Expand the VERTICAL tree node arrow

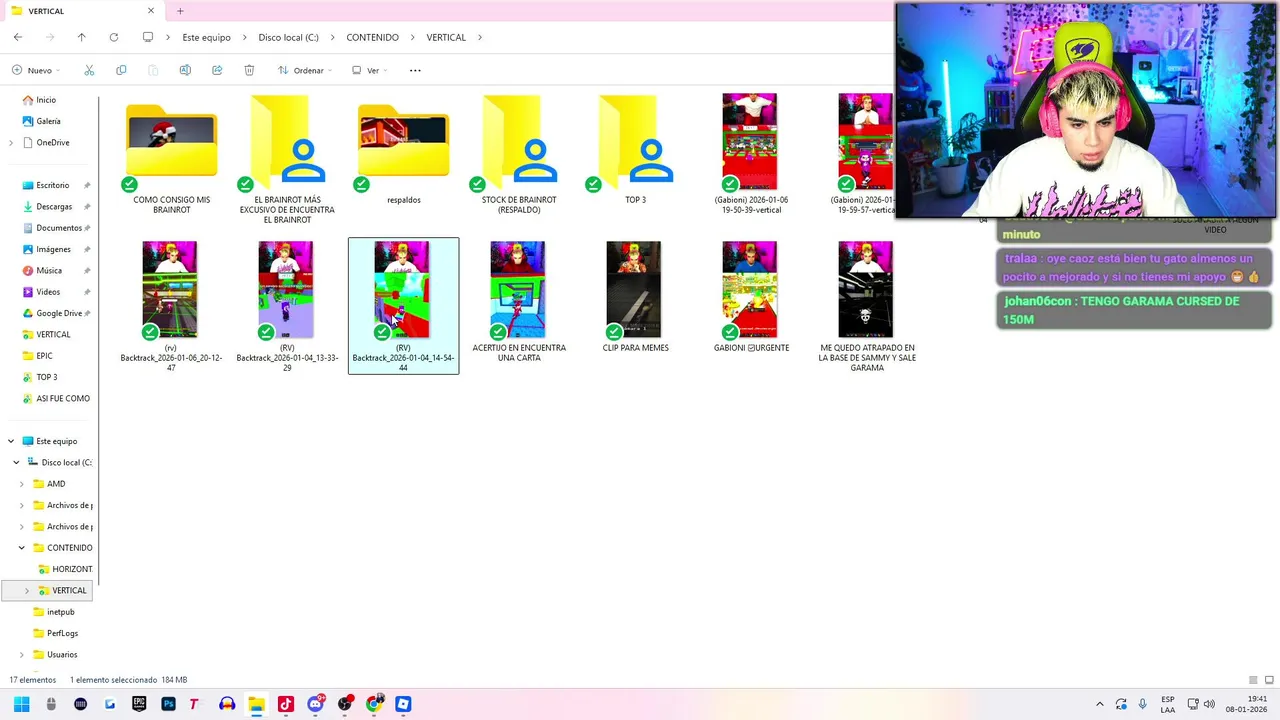click(27, 591)
